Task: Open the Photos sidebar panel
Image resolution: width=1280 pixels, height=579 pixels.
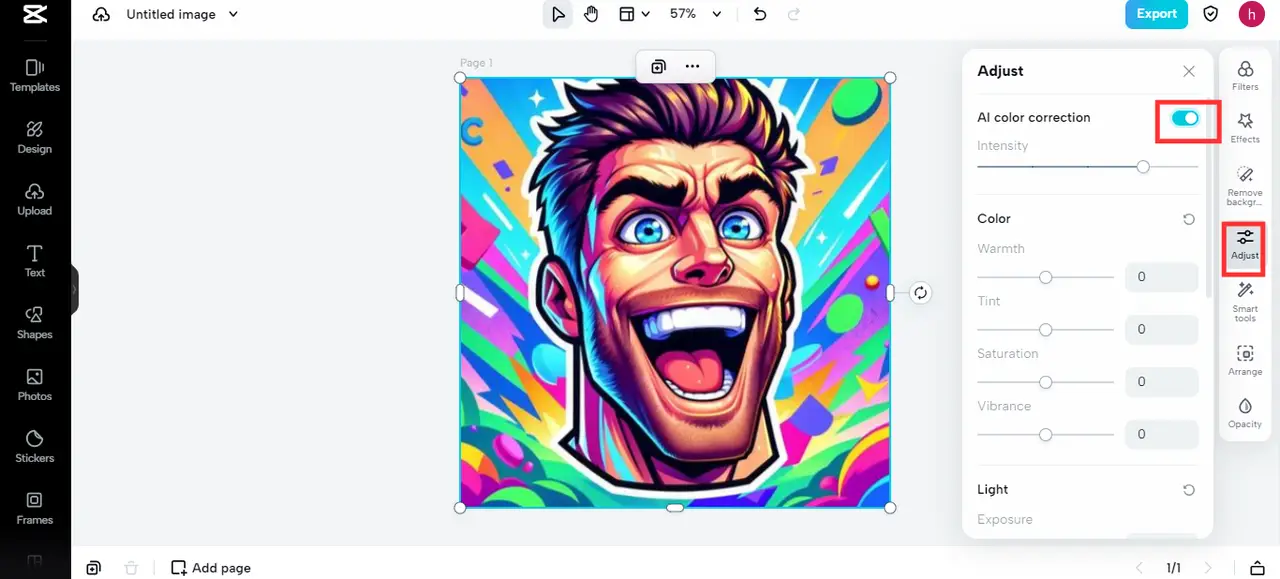Action: [35, 385]
